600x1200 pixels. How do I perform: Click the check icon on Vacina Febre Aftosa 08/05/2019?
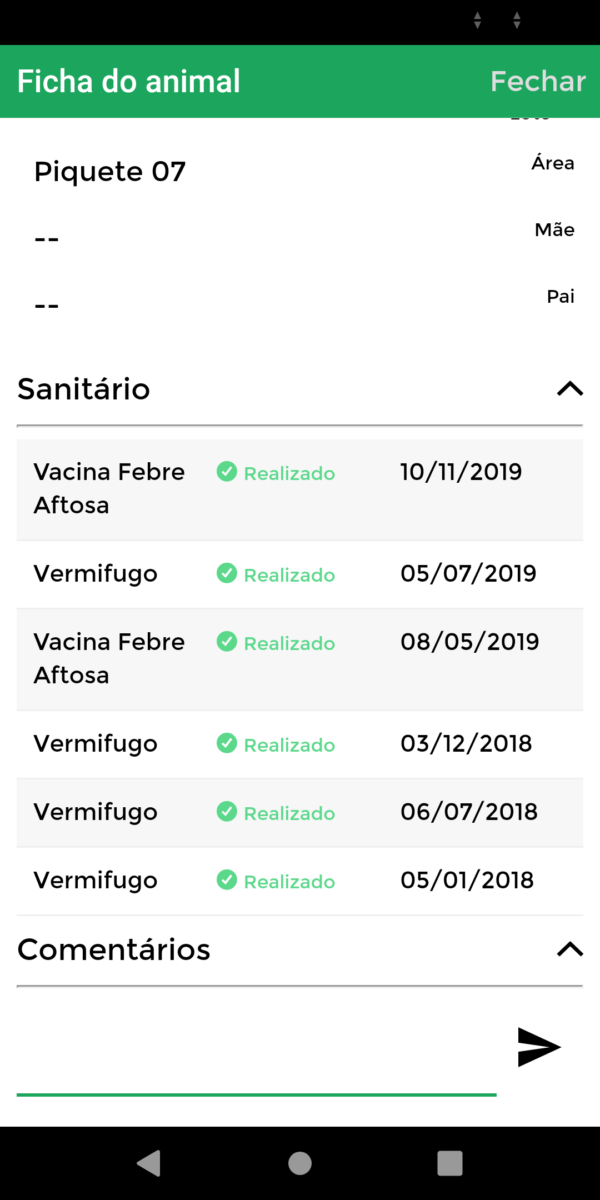coord(227,643)
